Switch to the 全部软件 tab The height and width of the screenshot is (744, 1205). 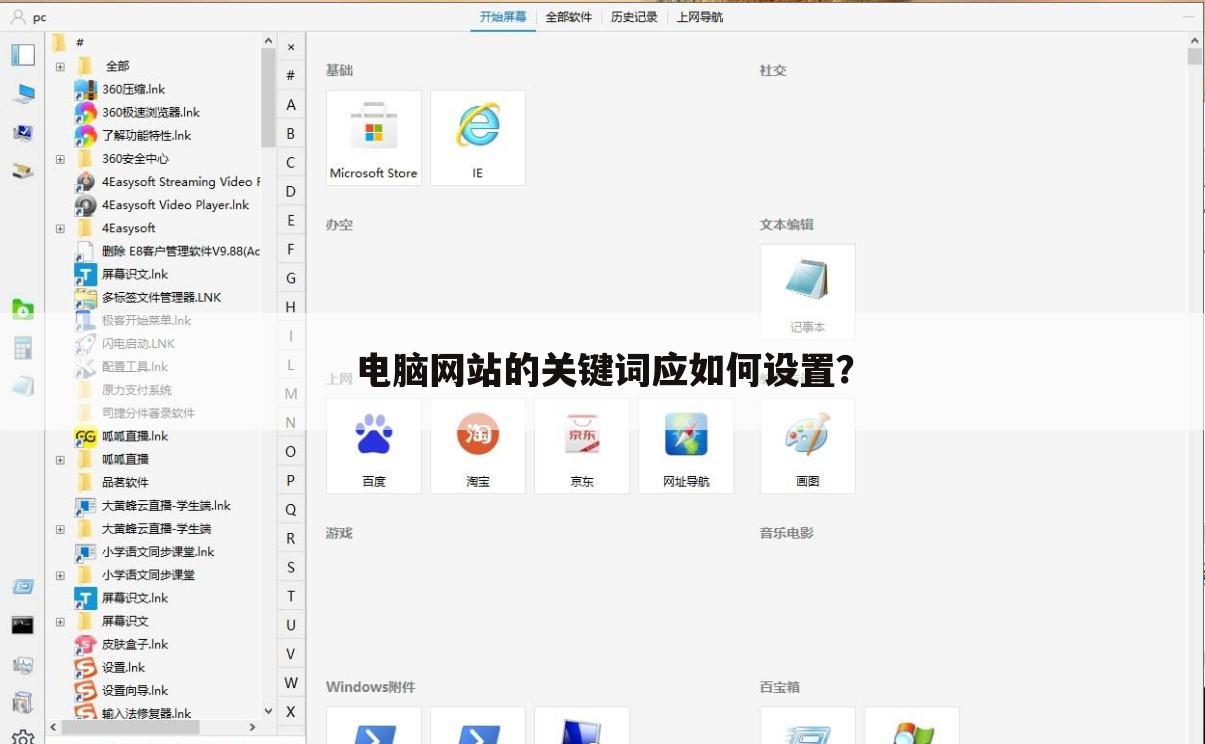tap(568, 17)
